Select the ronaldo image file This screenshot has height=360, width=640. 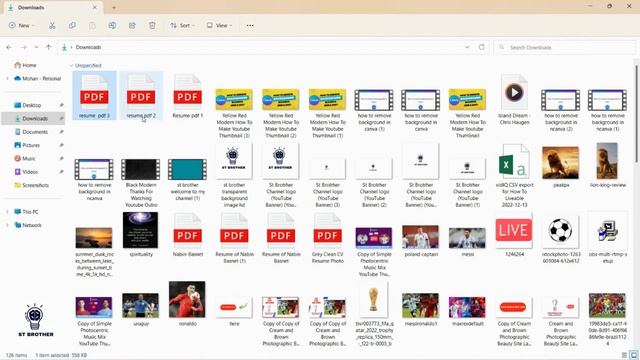187,303
